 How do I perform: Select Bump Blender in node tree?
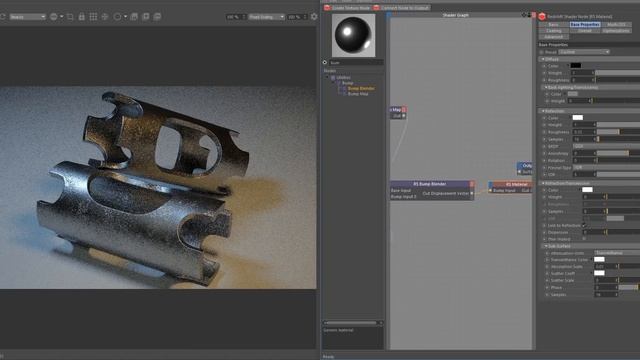point(361,89)
